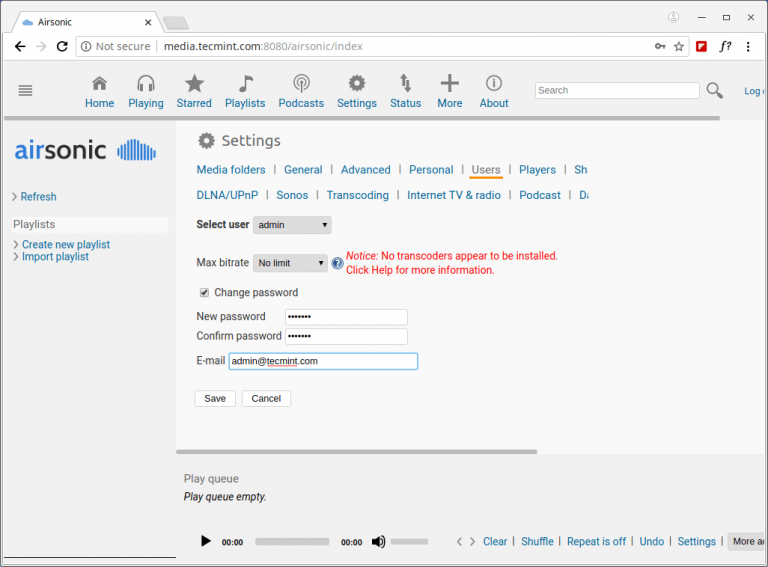Open Playlists music note icon

(245, 83)
